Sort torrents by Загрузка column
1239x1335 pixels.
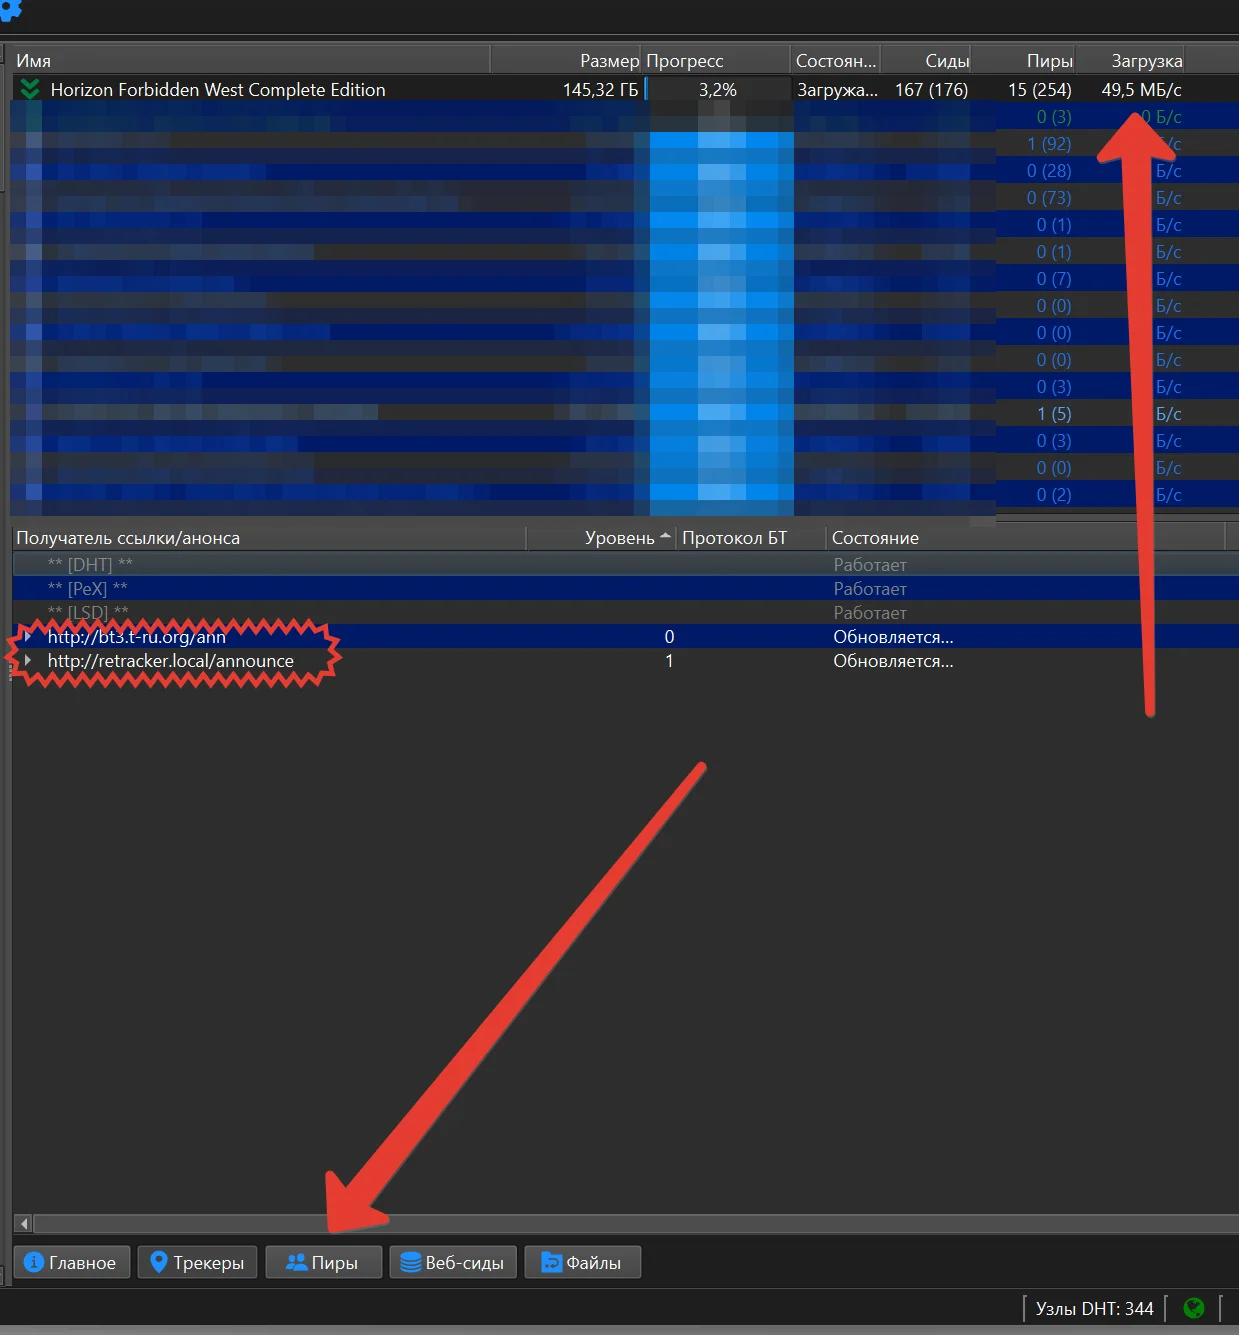click(x=1145, y=61)
